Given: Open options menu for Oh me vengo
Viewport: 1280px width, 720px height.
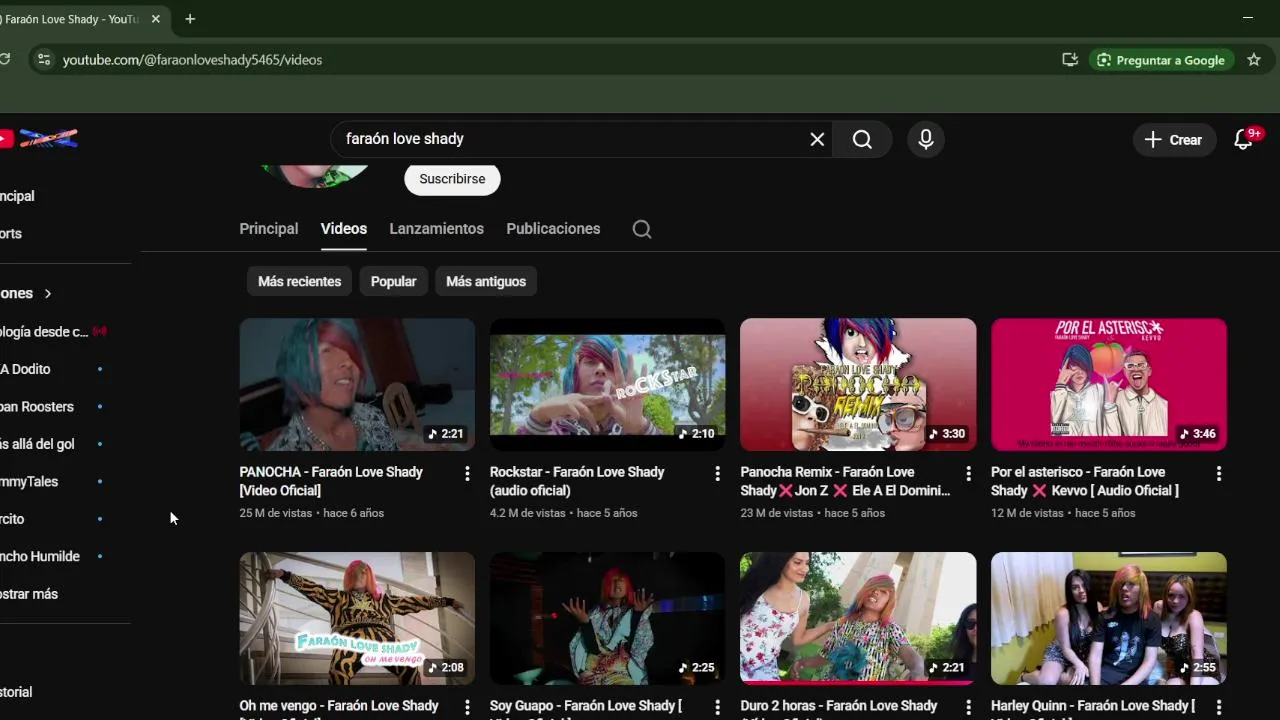Looking at the screenshot, I should 466,708.
